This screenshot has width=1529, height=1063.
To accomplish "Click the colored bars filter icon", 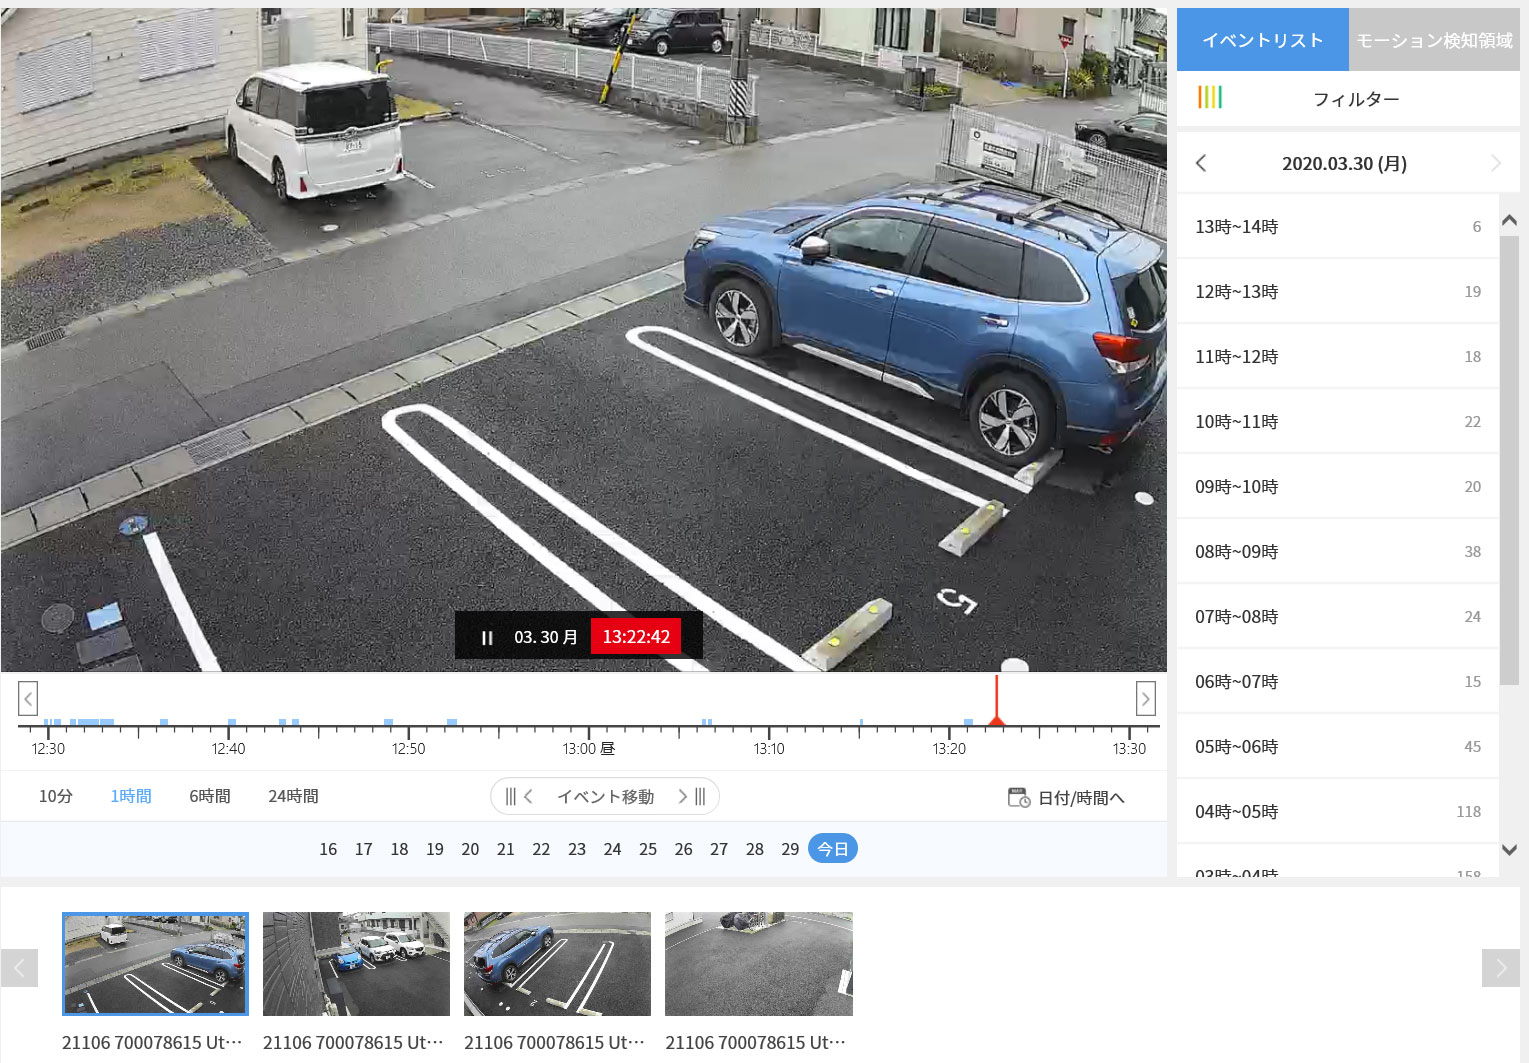I will pyautogui.click(x=1210, y=98).
